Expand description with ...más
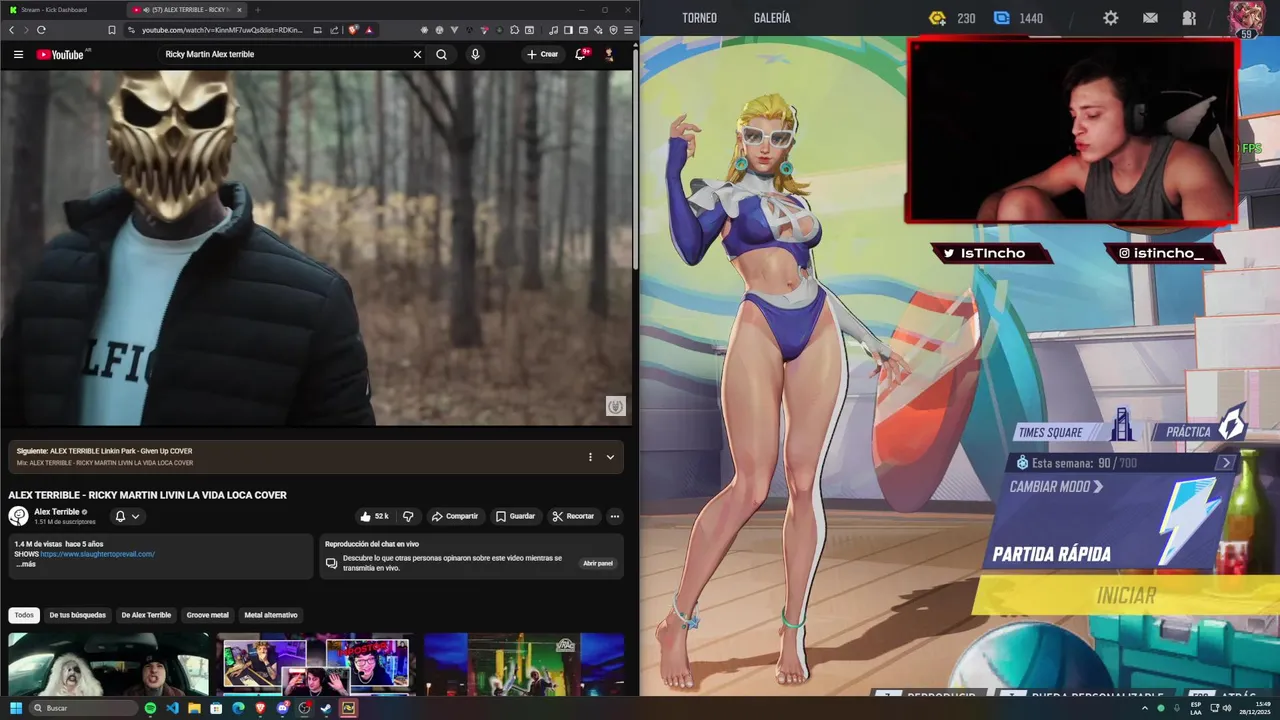 pos(25,564)
